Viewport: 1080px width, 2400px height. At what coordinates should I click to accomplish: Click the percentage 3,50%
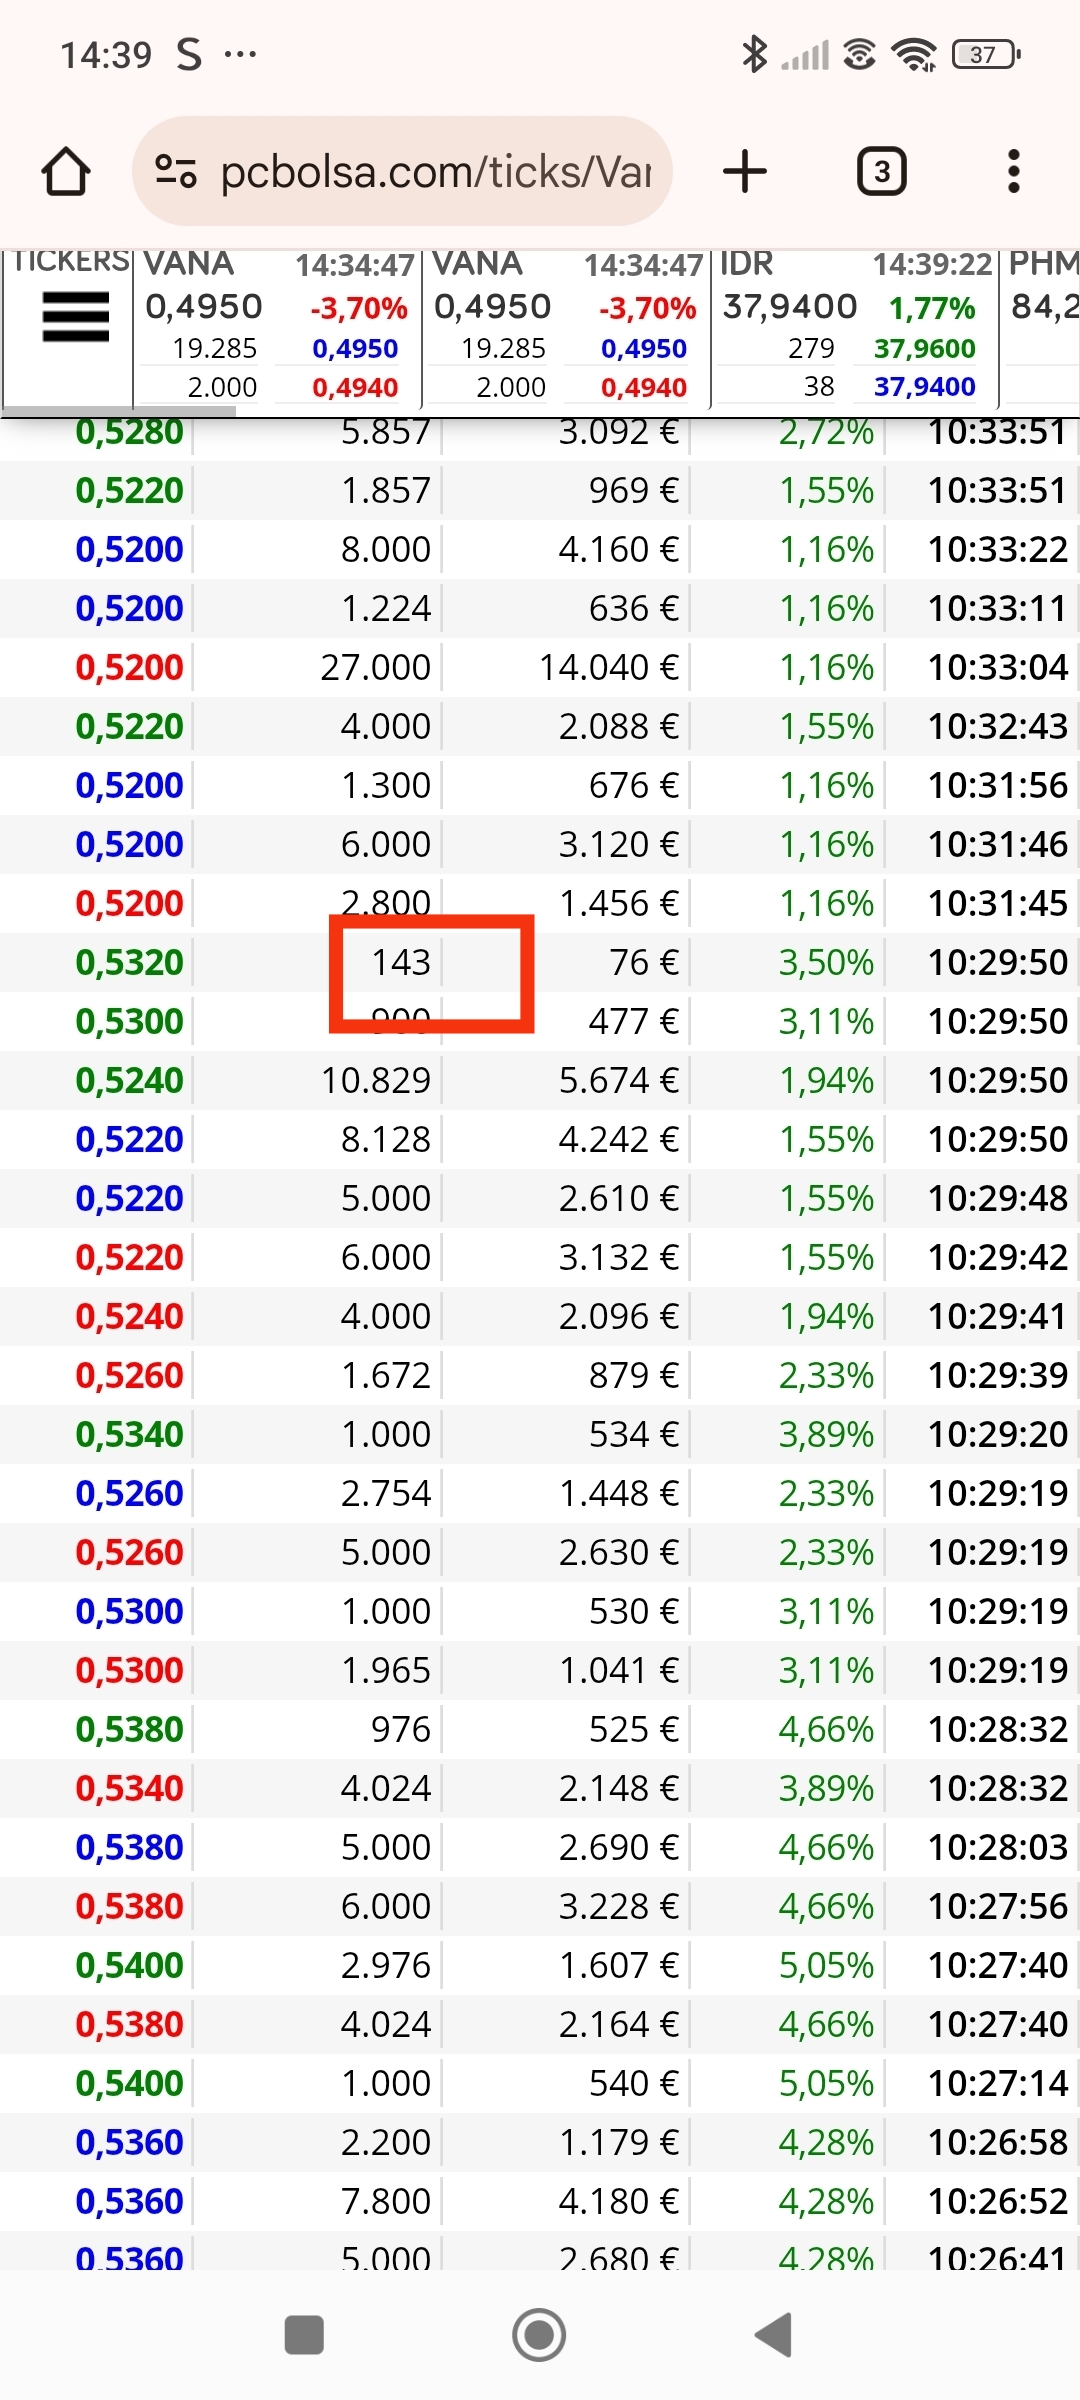click(x=827, y=962)
